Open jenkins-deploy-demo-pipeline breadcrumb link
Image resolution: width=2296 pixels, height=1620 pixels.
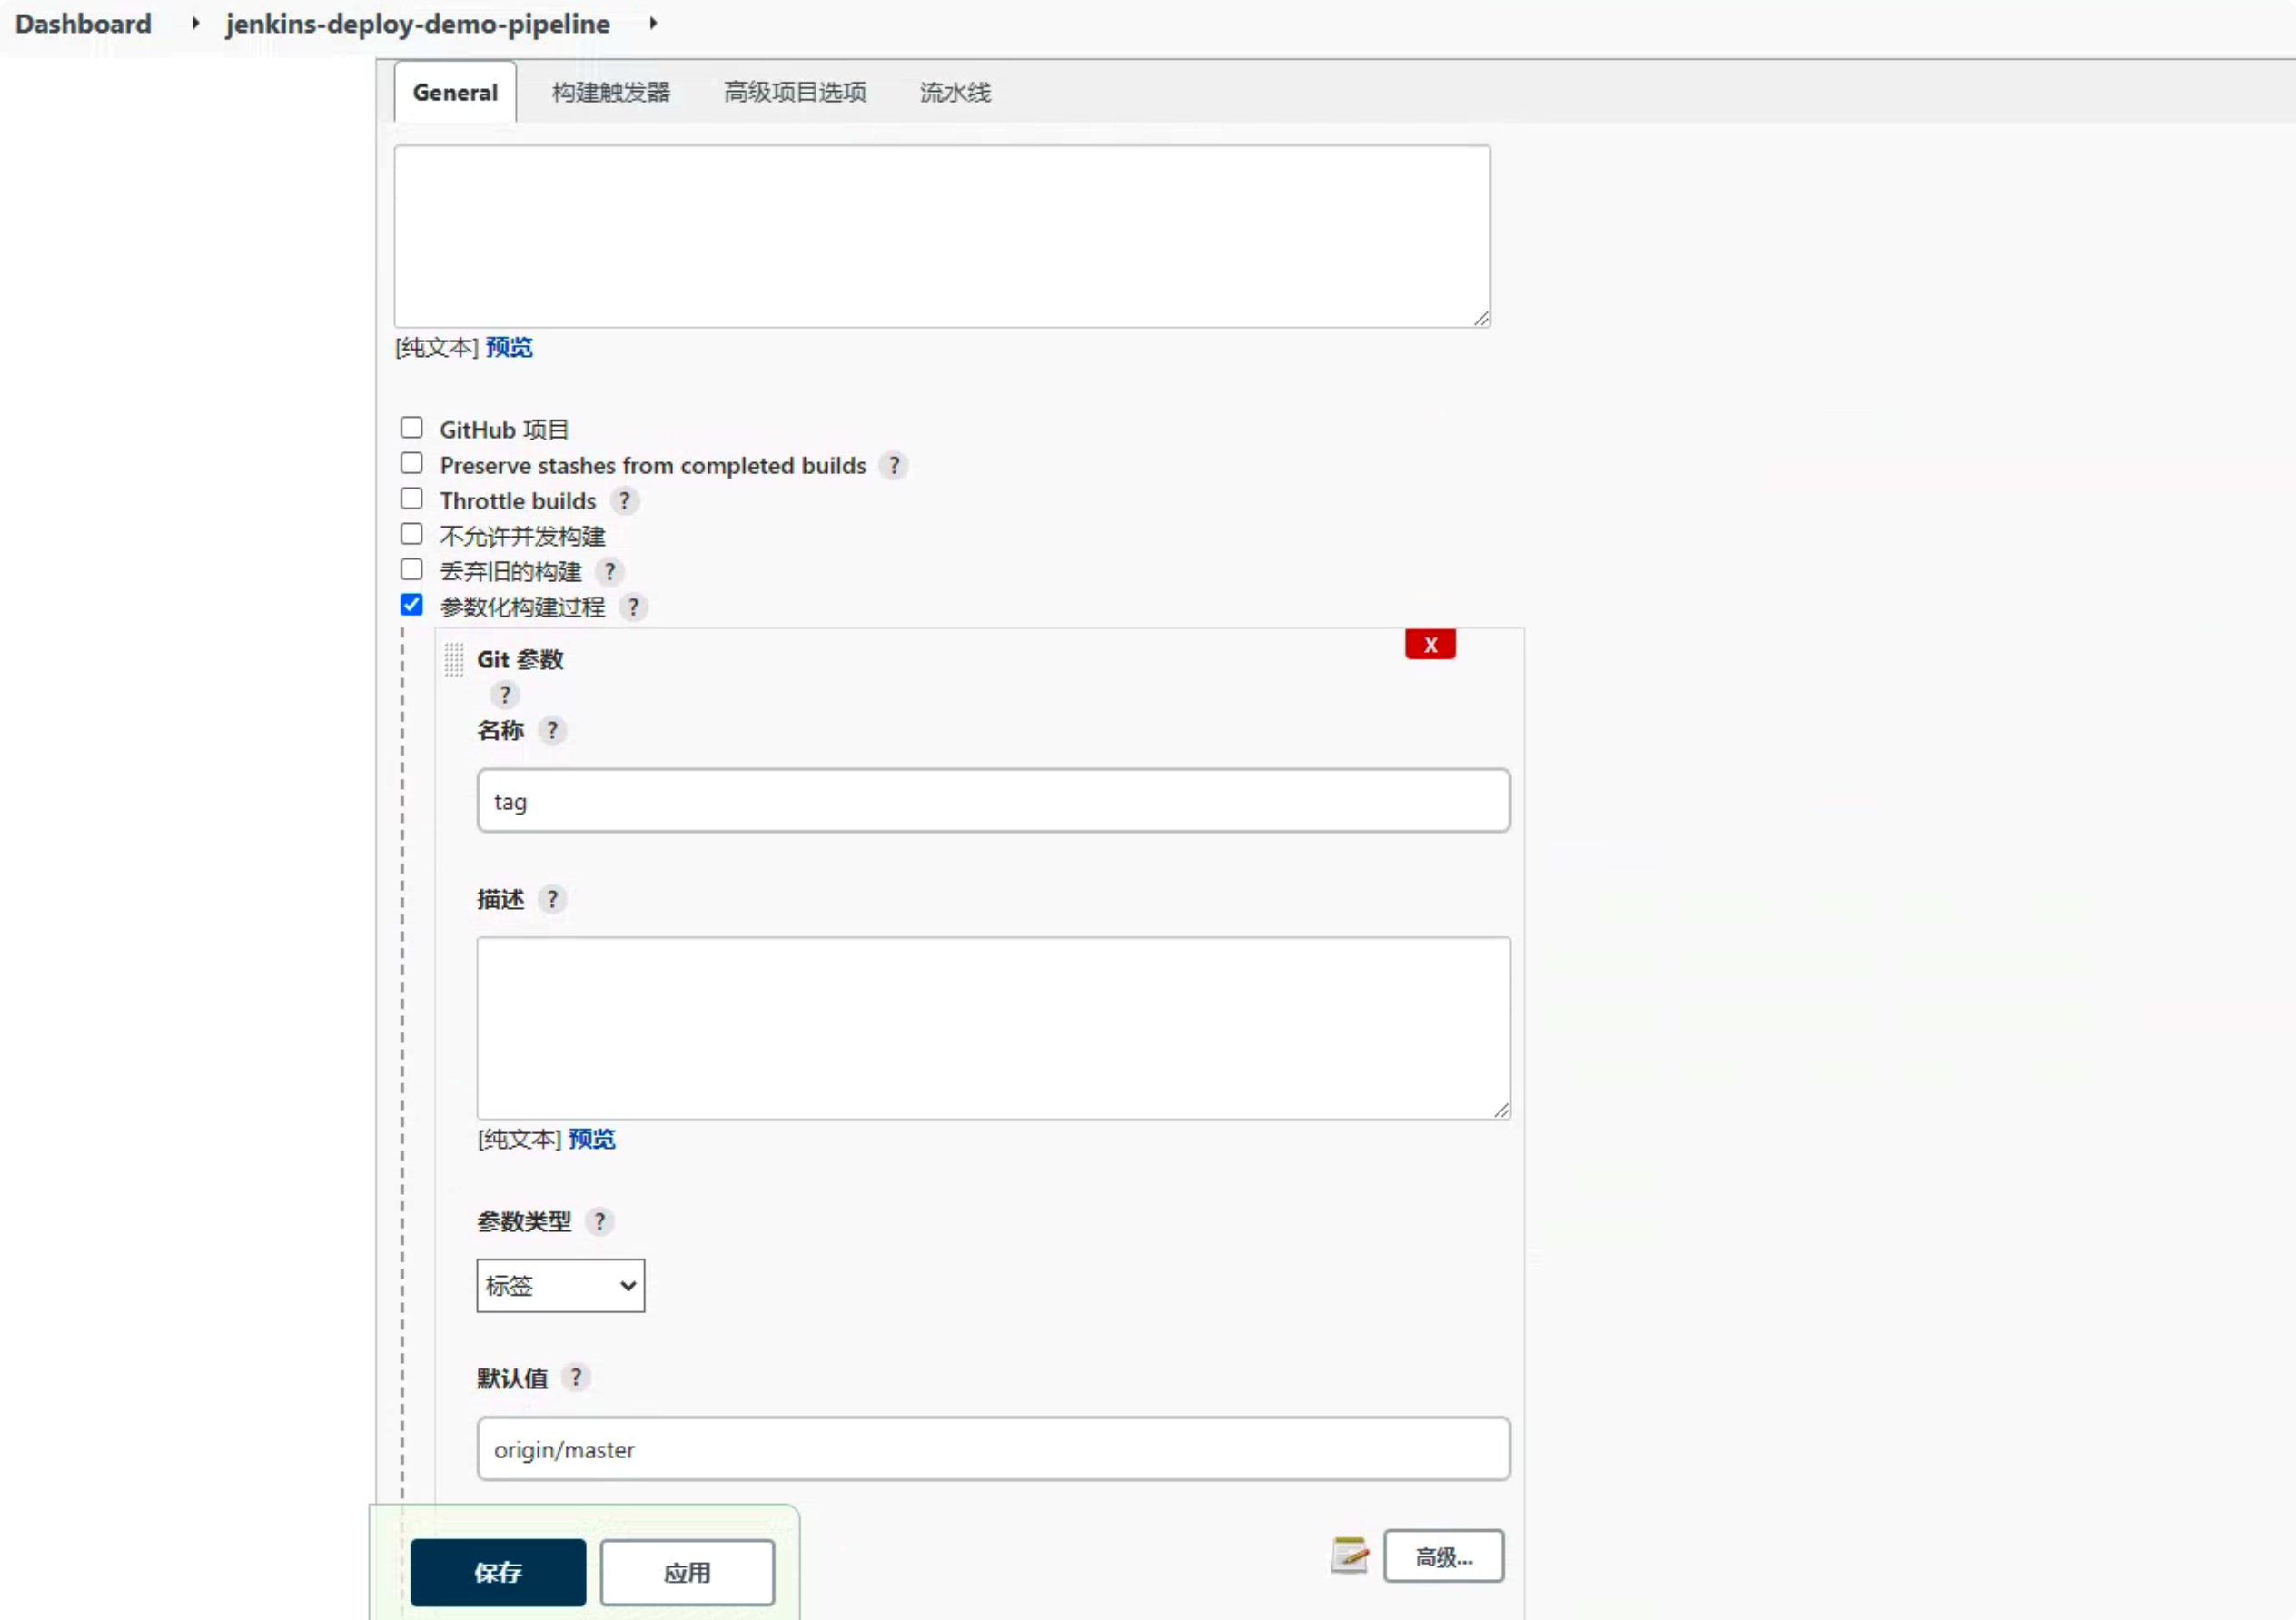(x=418, y=23)
